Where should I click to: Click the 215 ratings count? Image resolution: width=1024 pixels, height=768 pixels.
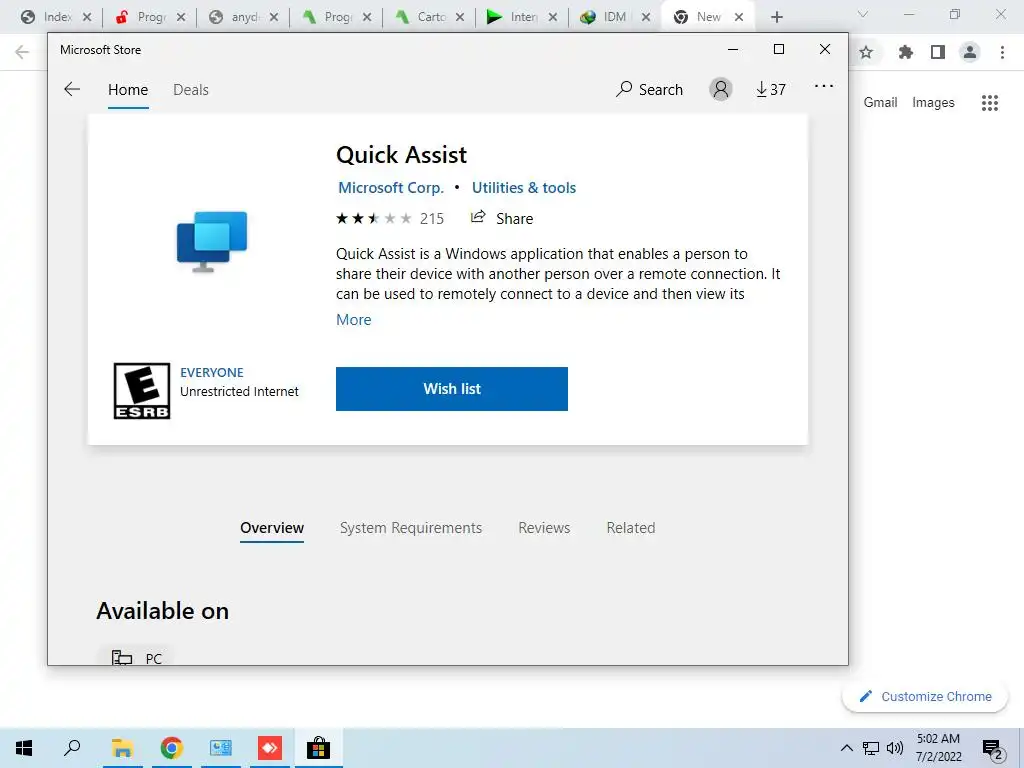click(x=432, y=219)
